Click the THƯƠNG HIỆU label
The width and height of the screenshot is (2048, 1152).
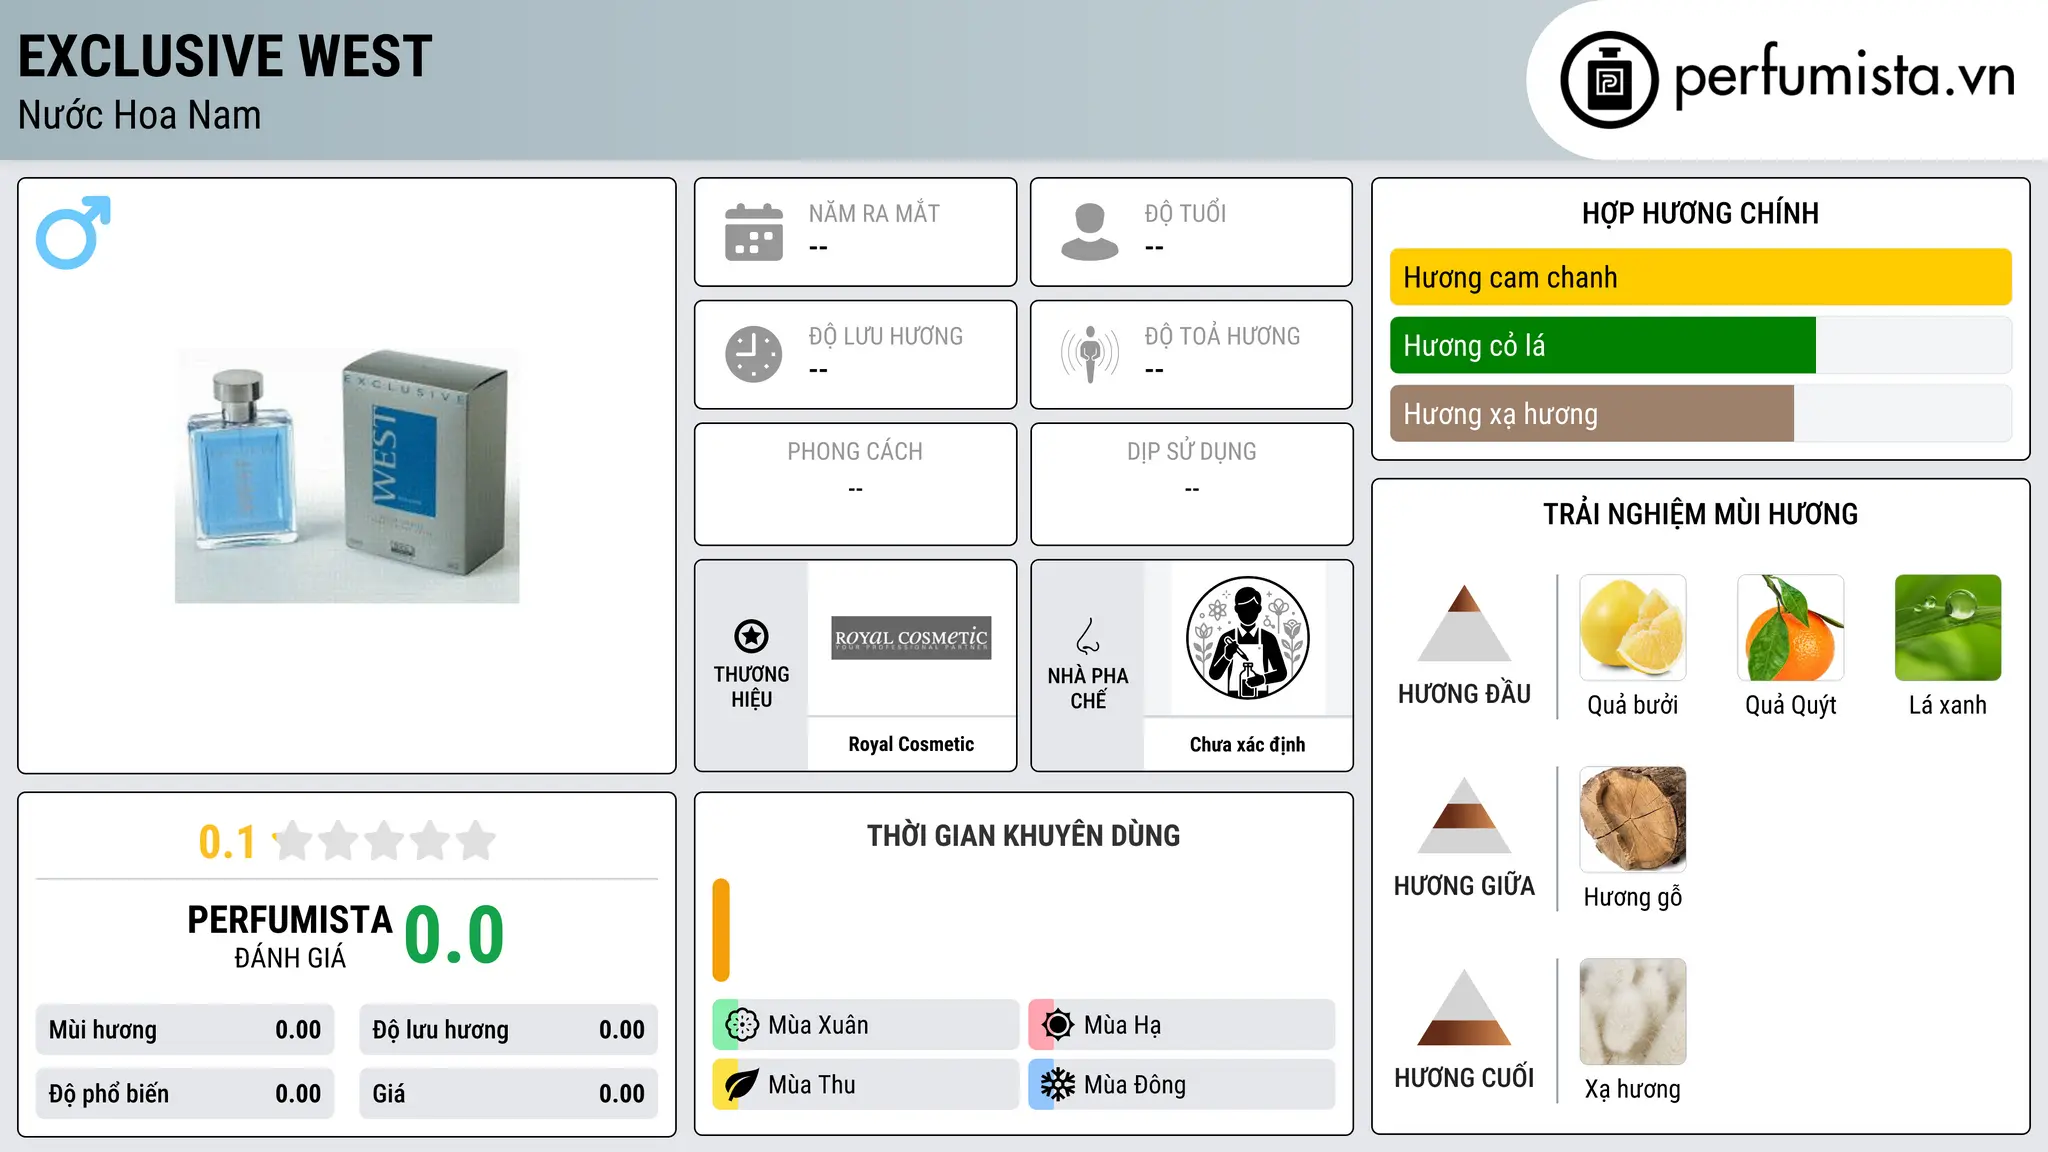coord(751,687)
